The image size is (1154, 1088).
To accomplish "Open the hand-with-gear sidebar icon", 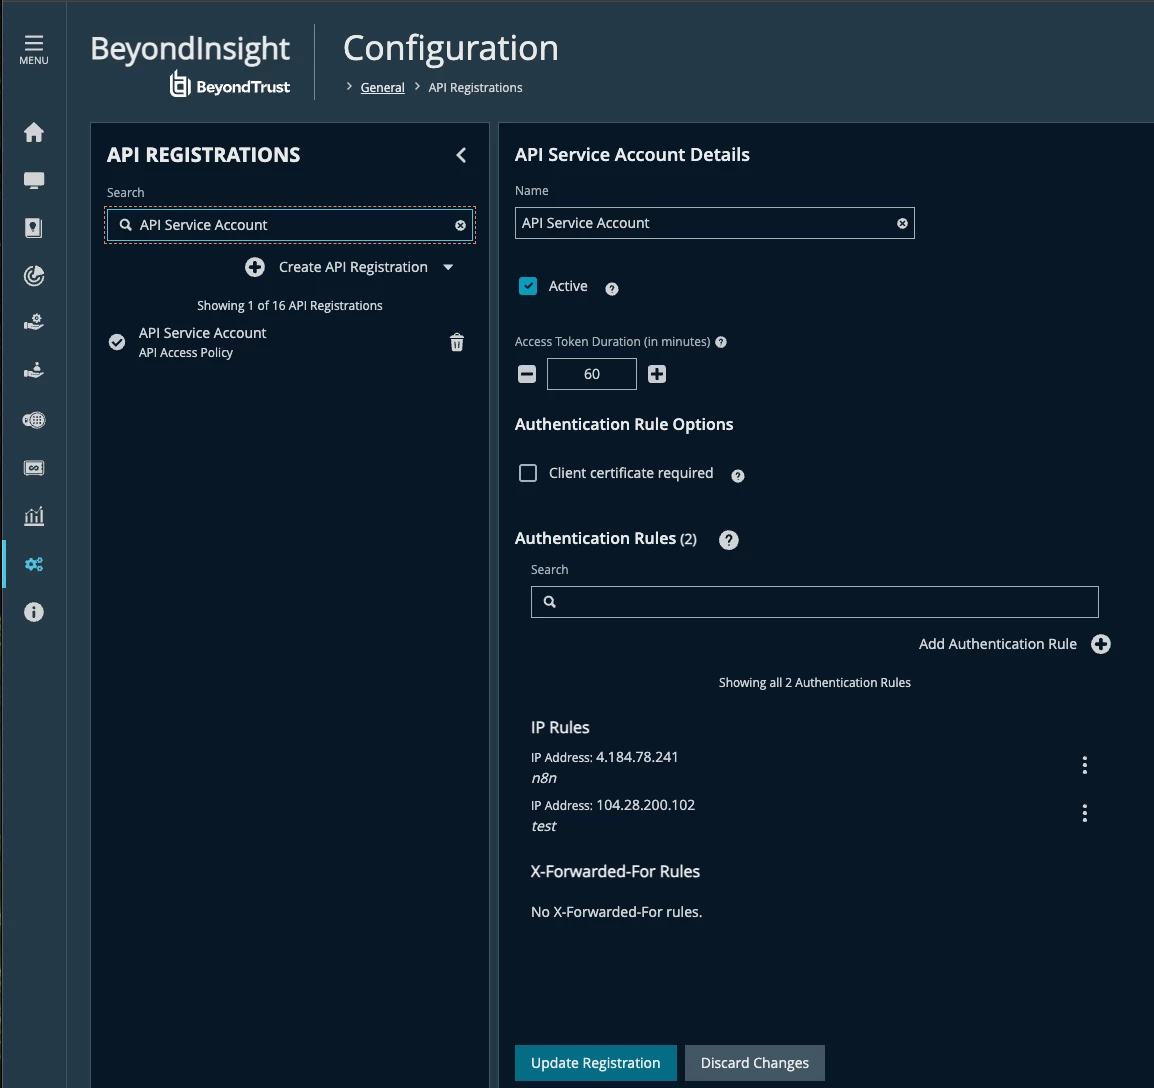I will pyautogui.click(x=34, y=322).
